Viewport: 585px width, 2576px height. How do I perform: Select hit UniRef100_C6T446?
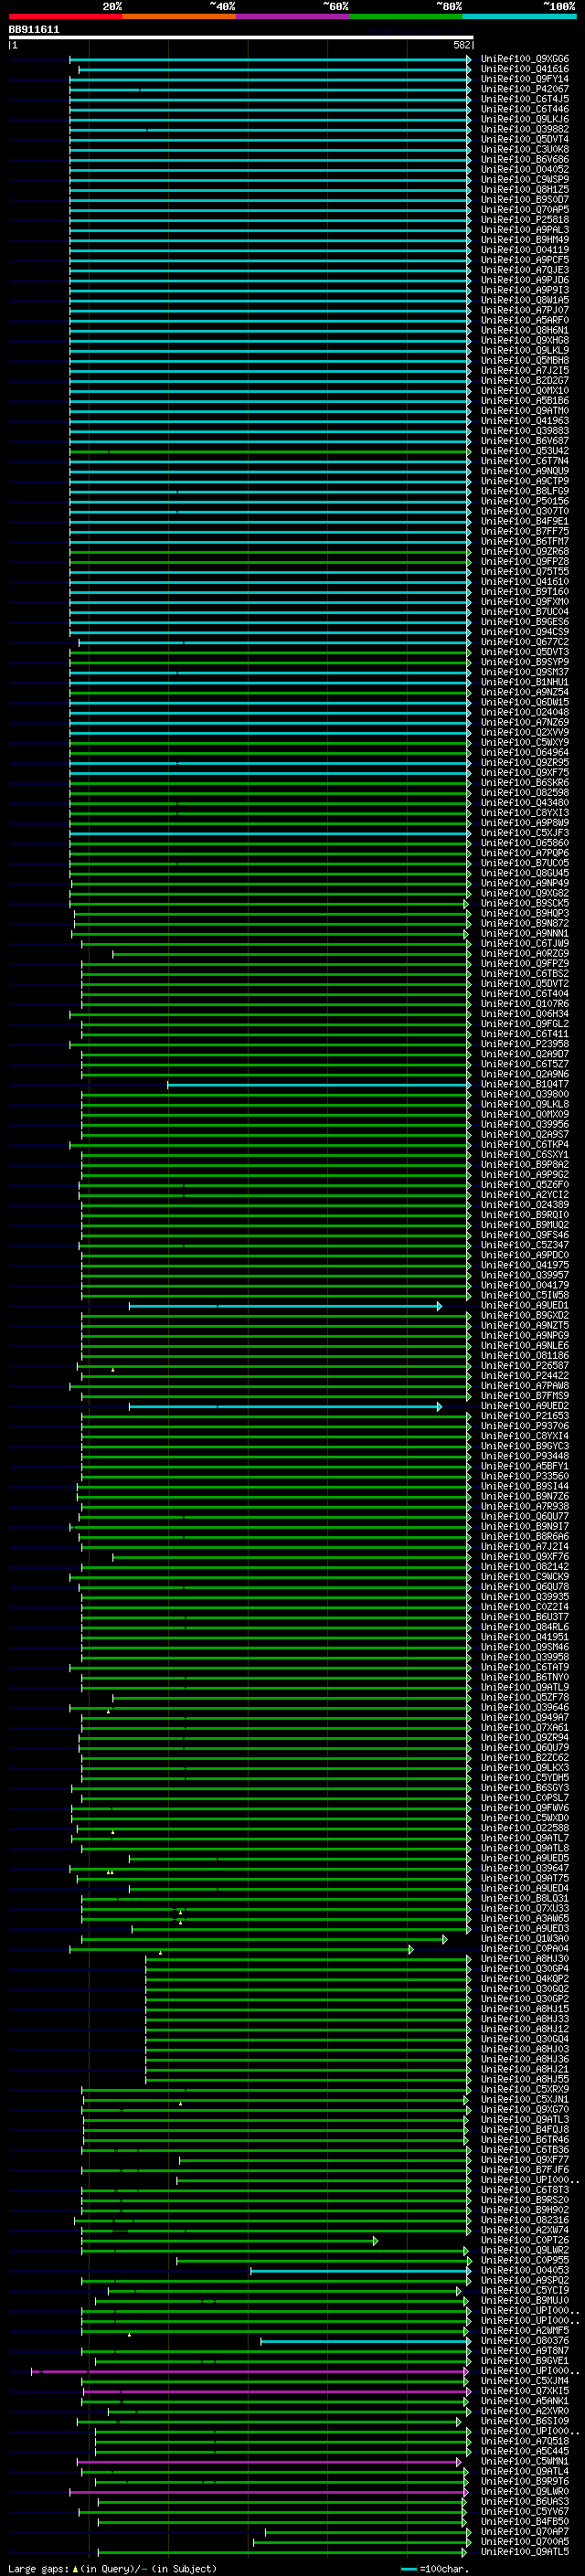coord(524,109)
